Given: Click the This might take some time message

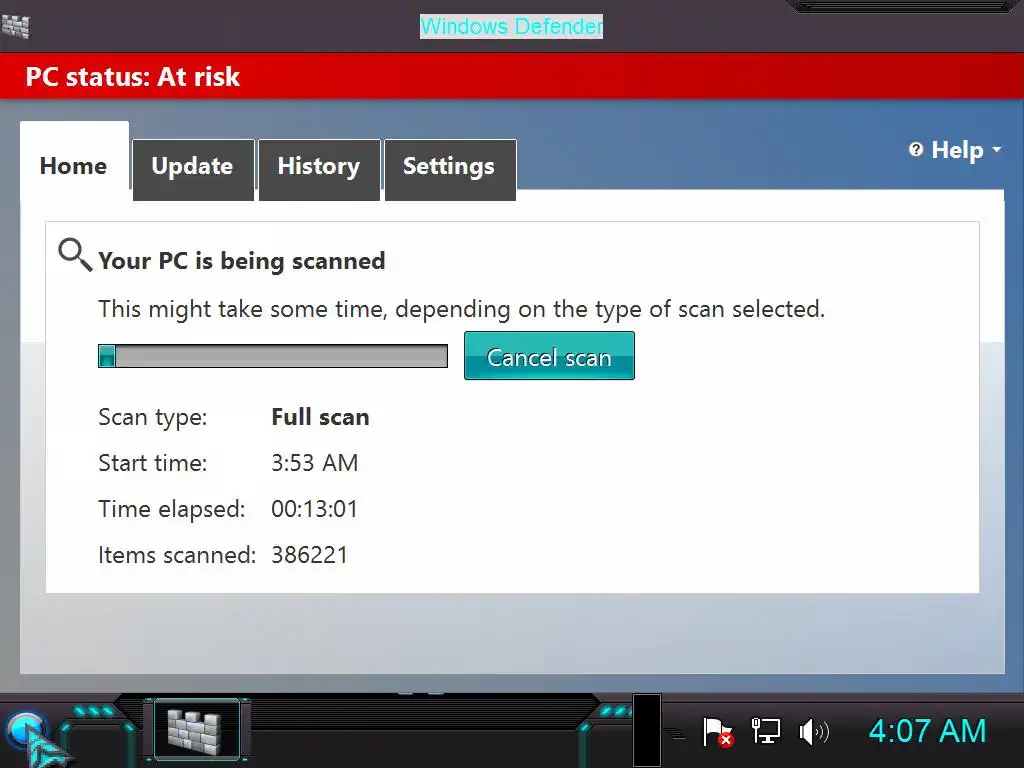Looking at the screenshot, I should click(x=462, y=309).
